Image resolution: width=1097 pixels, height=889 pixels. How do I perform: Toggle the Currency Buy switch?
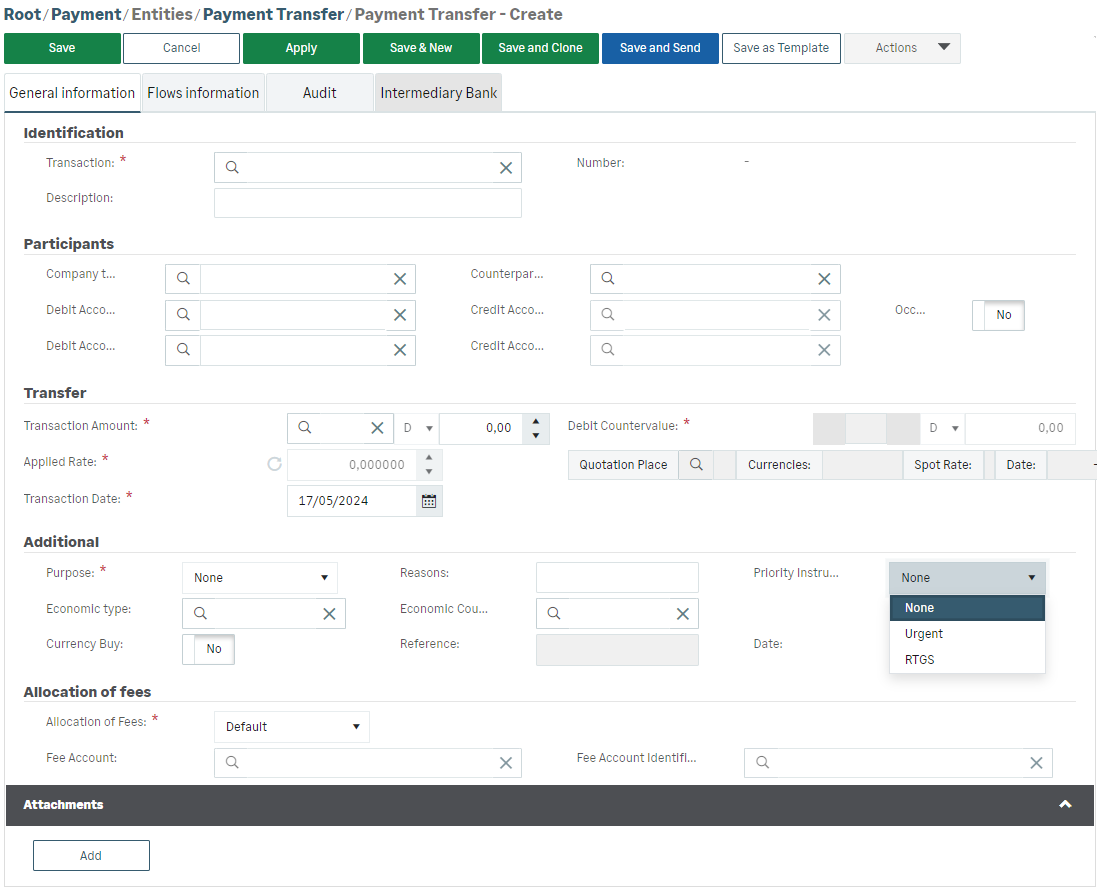click(208, 649)
